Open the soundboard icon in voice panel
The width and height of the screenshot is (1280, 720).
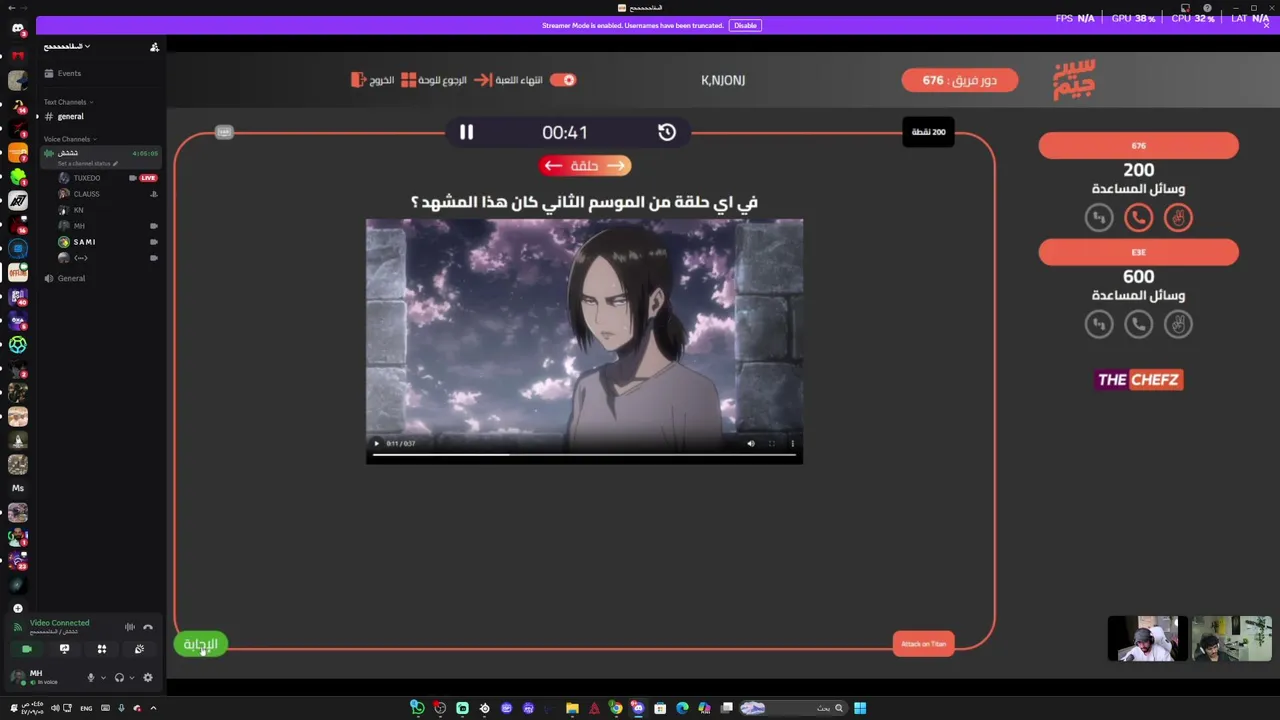(x=139, y=649)
